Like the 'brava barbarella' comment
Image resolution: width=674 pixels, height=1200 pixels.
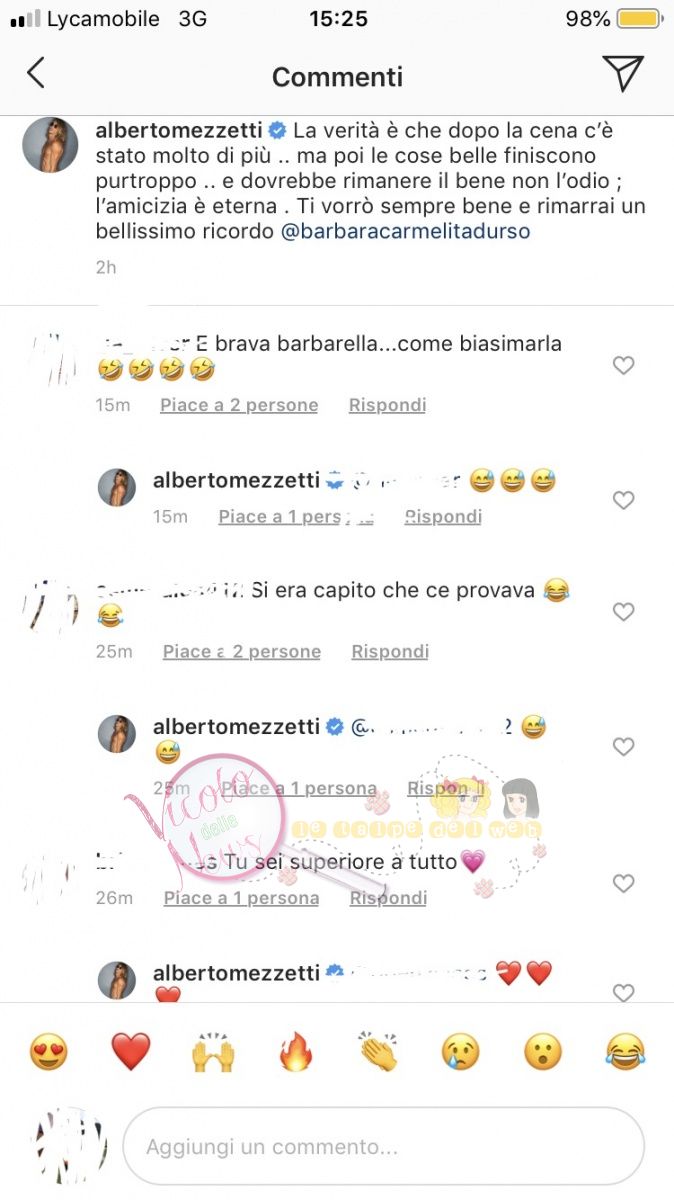[x=624, y=366]
